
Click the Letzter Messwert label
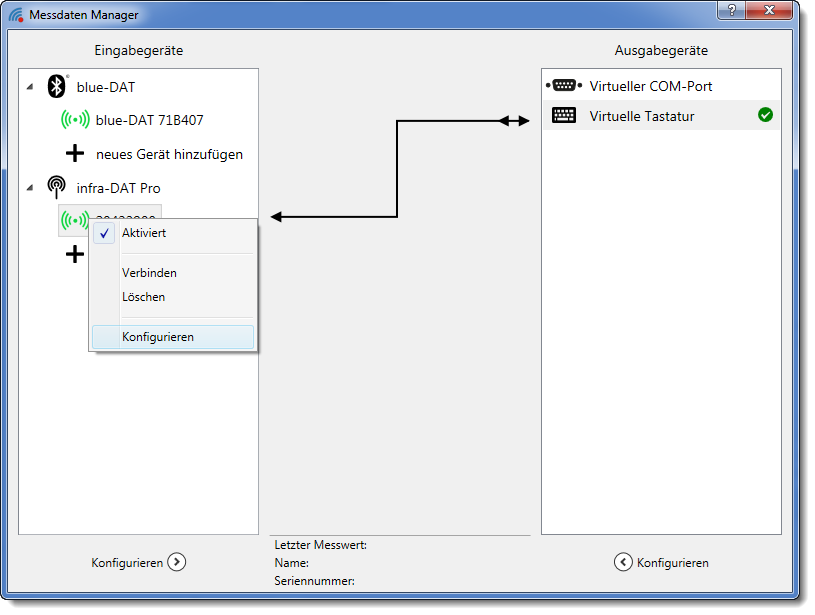[321, 545]
